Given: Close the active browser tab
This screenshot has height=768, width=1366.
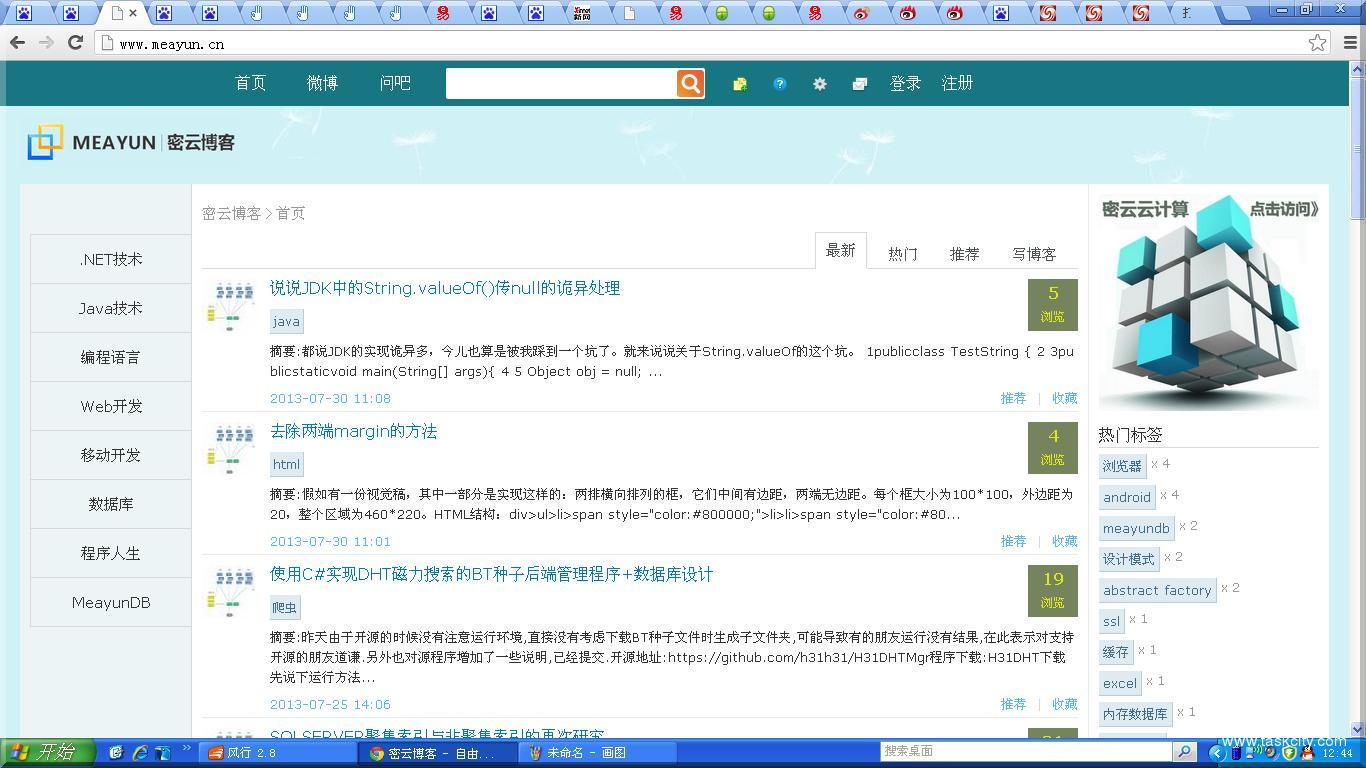Looking at the screenshot, I should coord(133,13).
